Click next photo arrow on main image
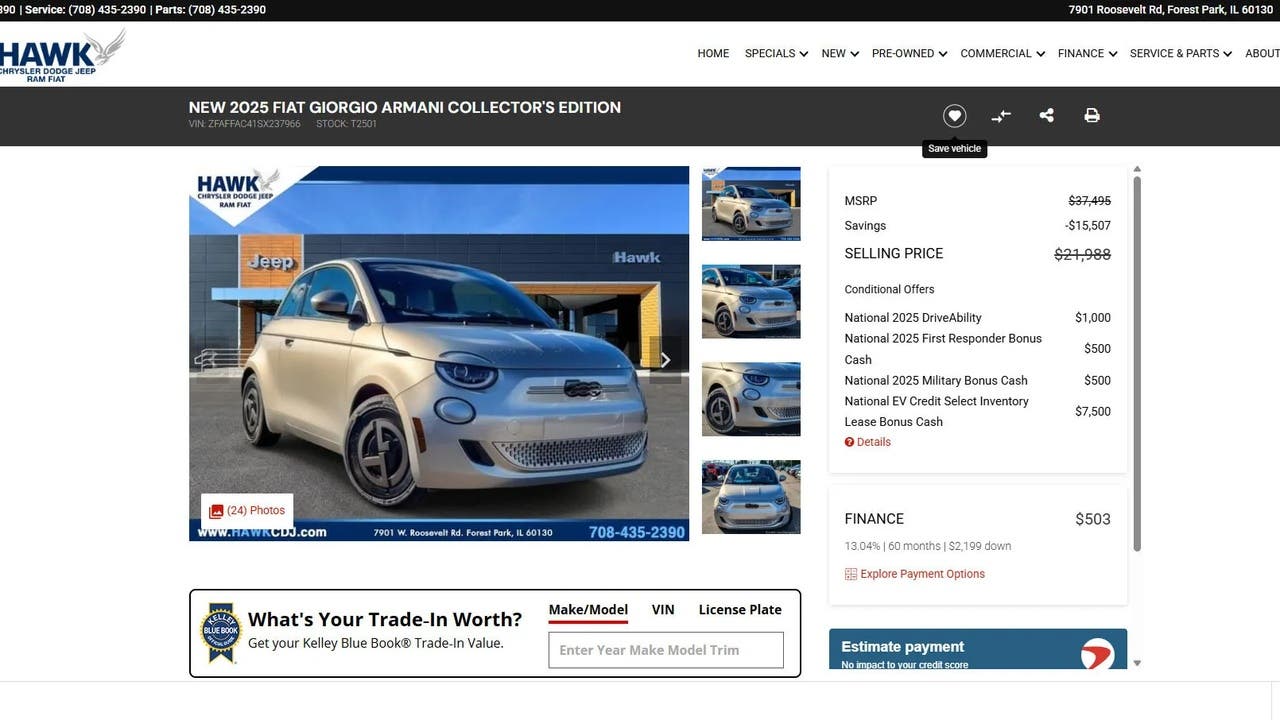 click(665, 360)
